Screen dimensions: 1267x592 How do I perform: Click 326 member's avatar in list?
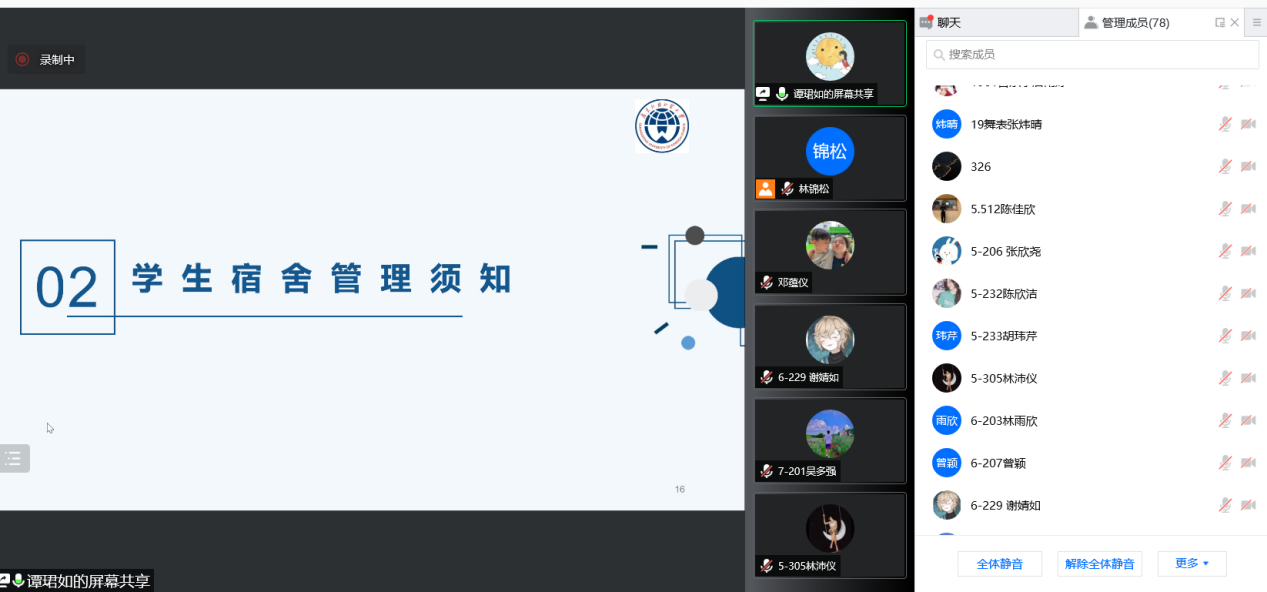[x=946, y=167]
